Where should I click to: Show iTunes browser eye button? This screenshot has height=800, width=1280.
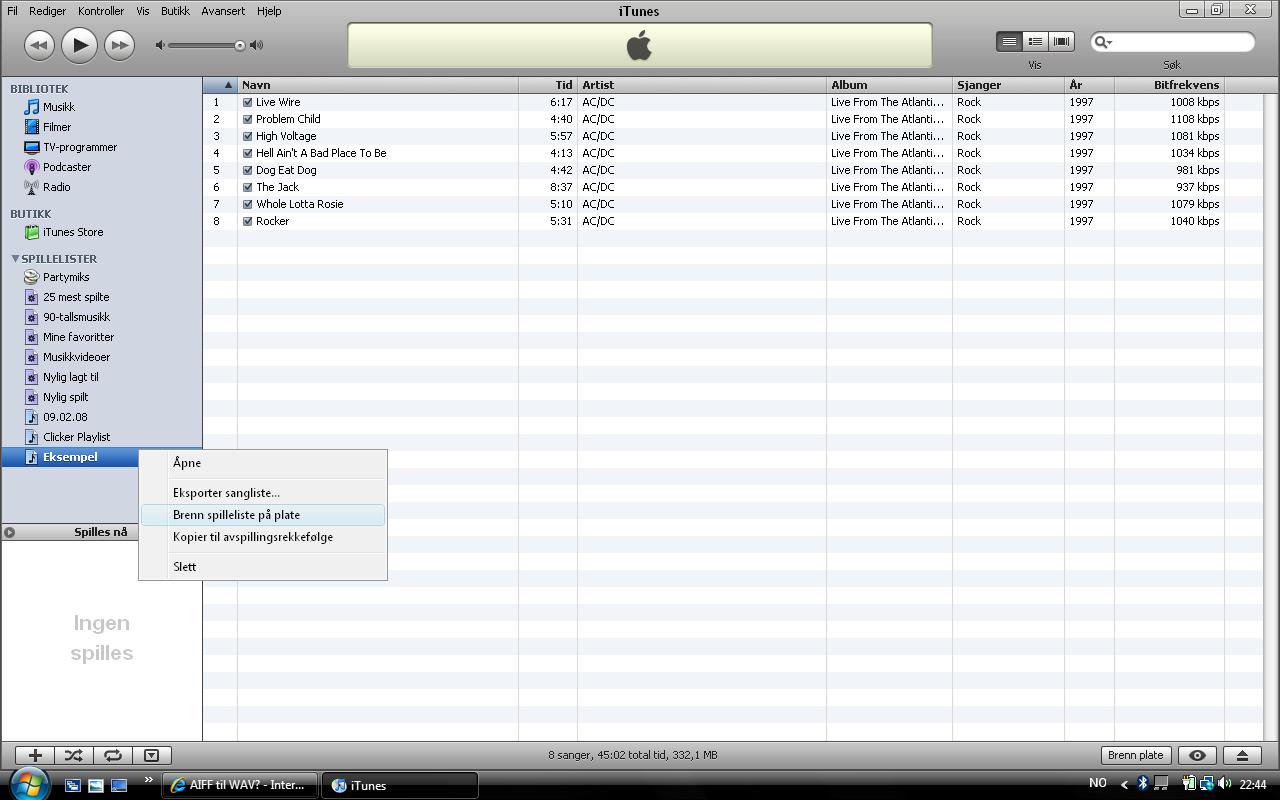(x=1197, y=755)
